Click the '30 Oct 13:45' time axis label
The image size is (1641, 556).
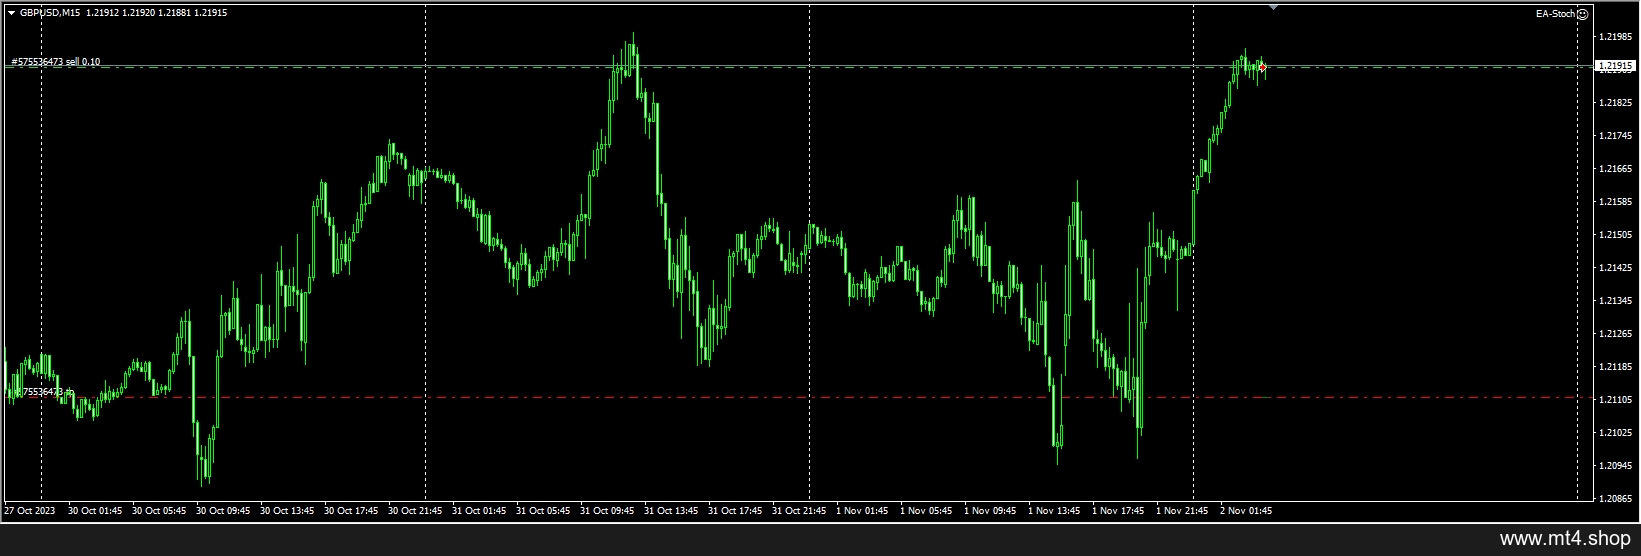(x=287, y=511)
